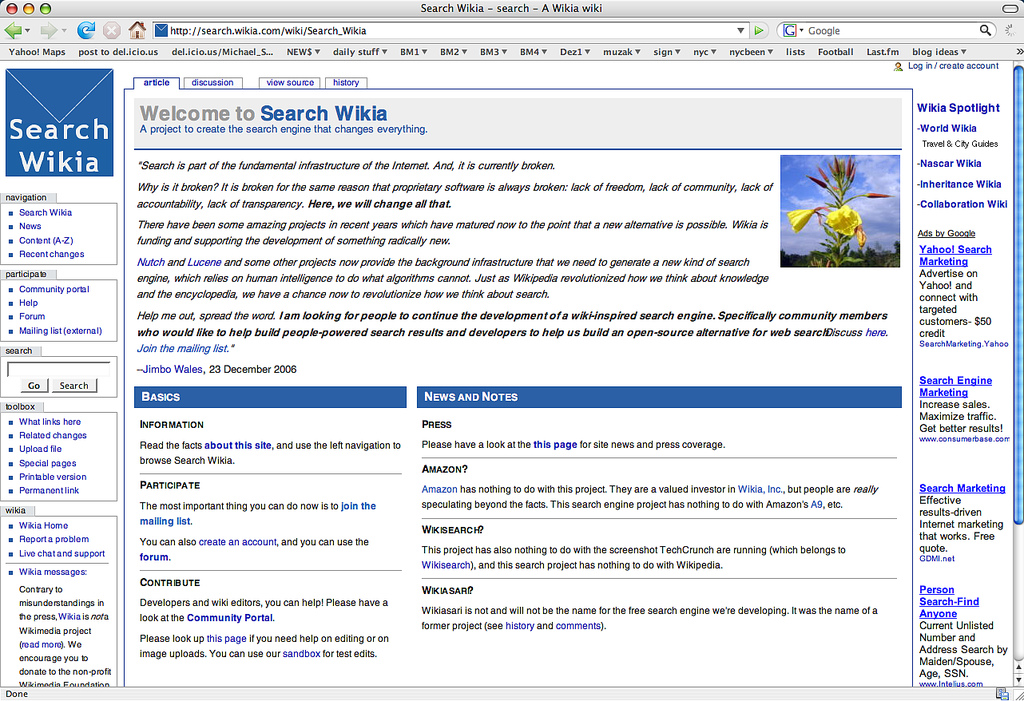
Task: Click the site favicon in the address bar
Action: tap(161, 30)
